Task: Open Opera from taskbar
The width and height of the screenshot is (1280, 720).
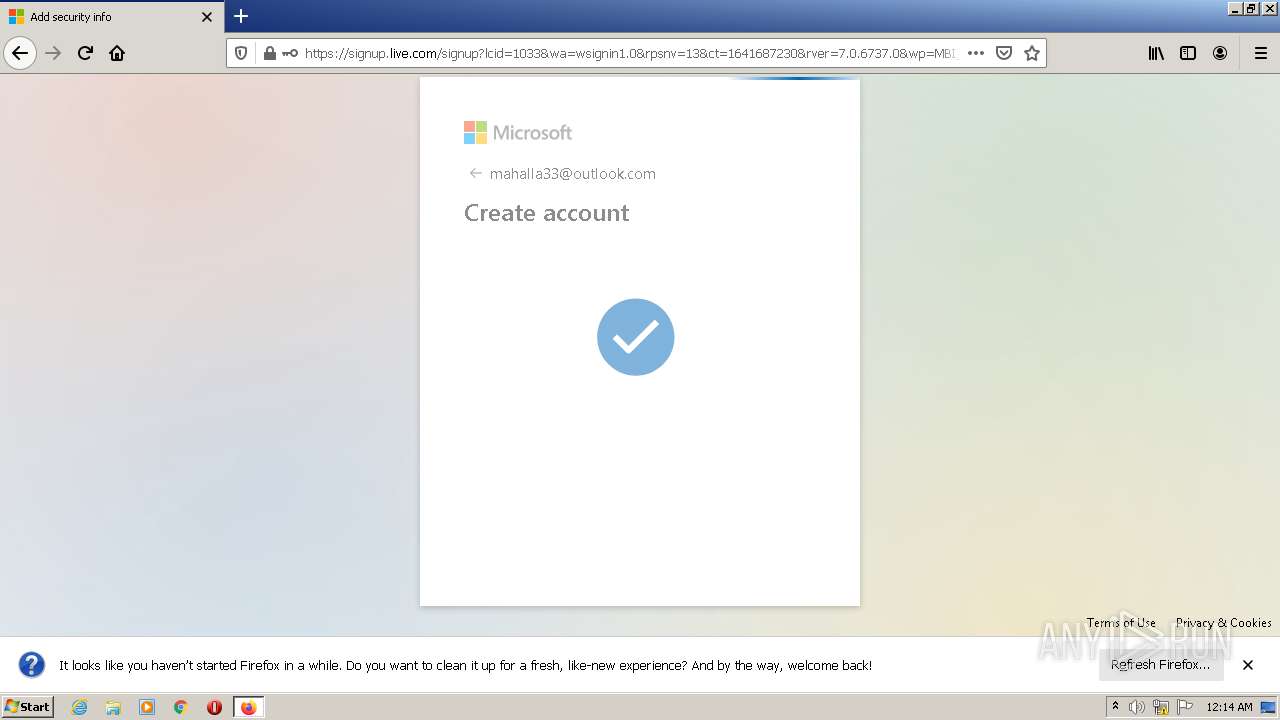Action: click(x=214, y=707)
